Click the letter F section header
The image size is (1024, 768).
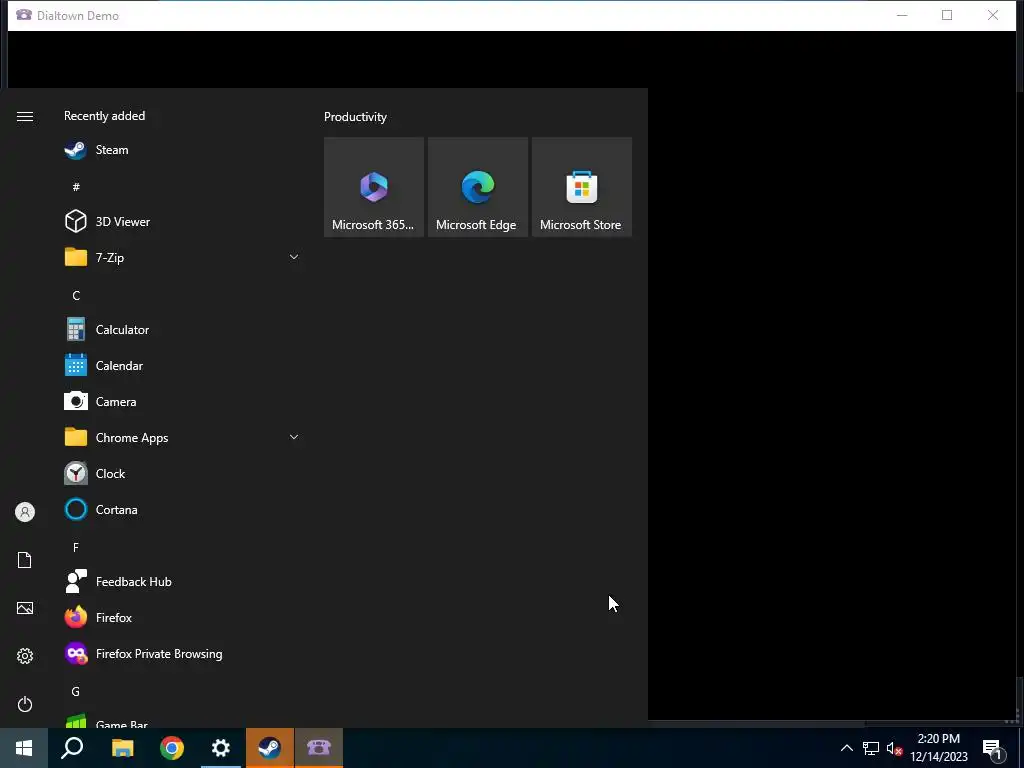76,547
